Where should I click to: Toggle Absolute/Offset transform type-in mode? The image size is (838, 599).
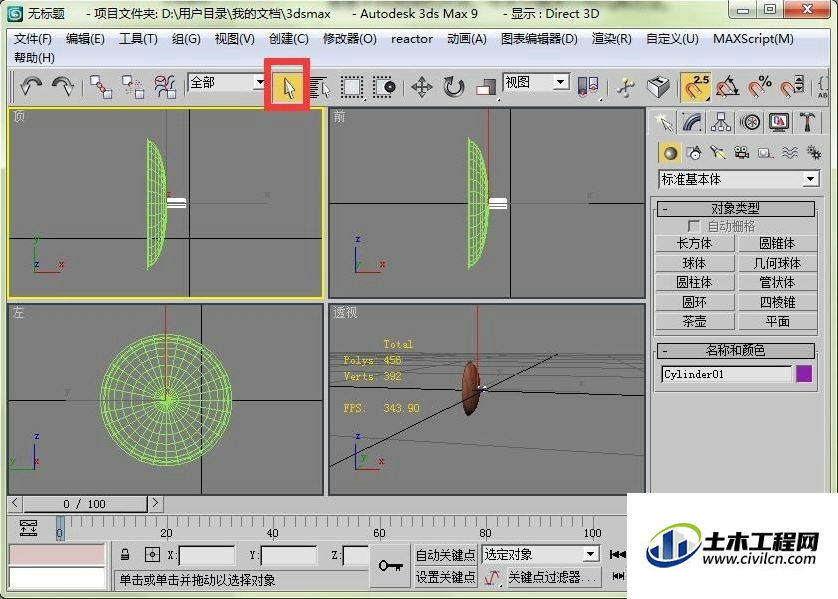tap(152, 555)
